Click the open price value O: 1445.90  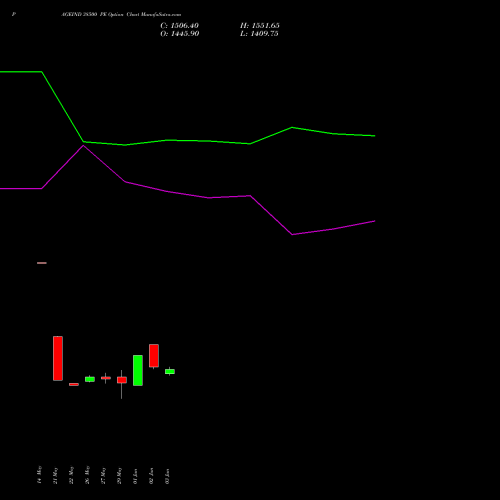180,34
